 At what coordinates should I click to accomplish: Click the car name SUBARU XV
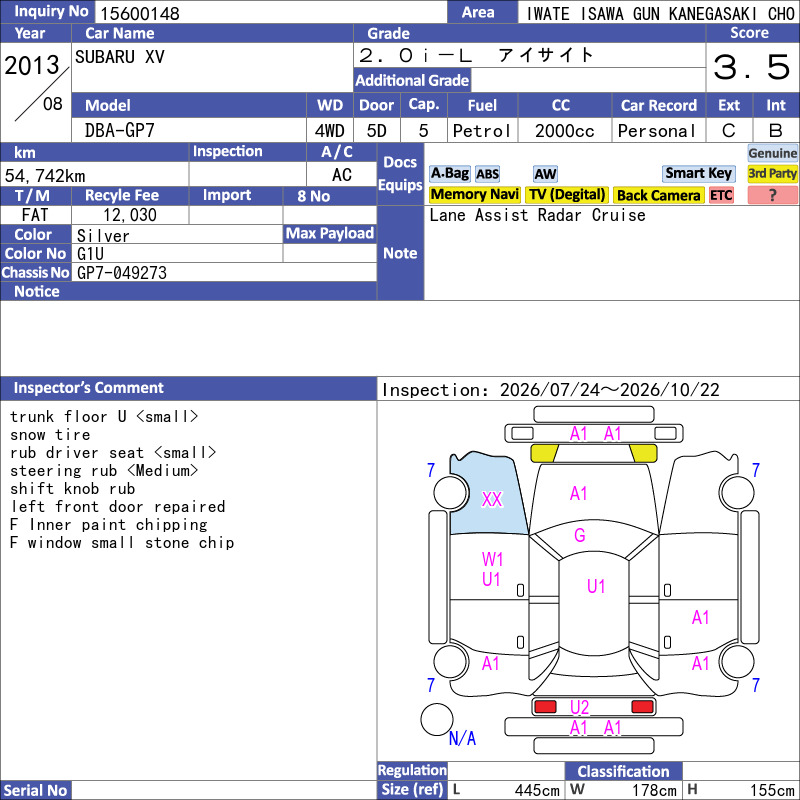(x=119, y=57)
